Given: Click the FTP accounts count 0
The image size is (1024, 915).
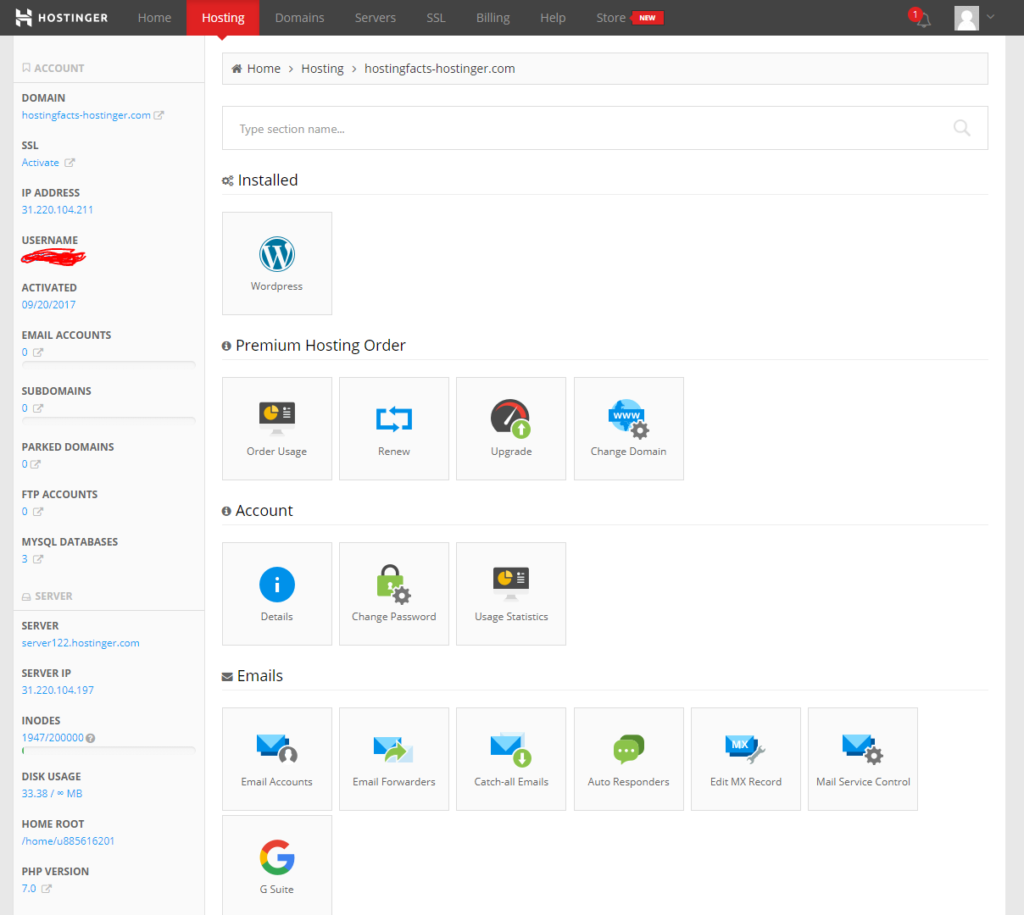Looking at the screenshot, I should pos(25,511).
